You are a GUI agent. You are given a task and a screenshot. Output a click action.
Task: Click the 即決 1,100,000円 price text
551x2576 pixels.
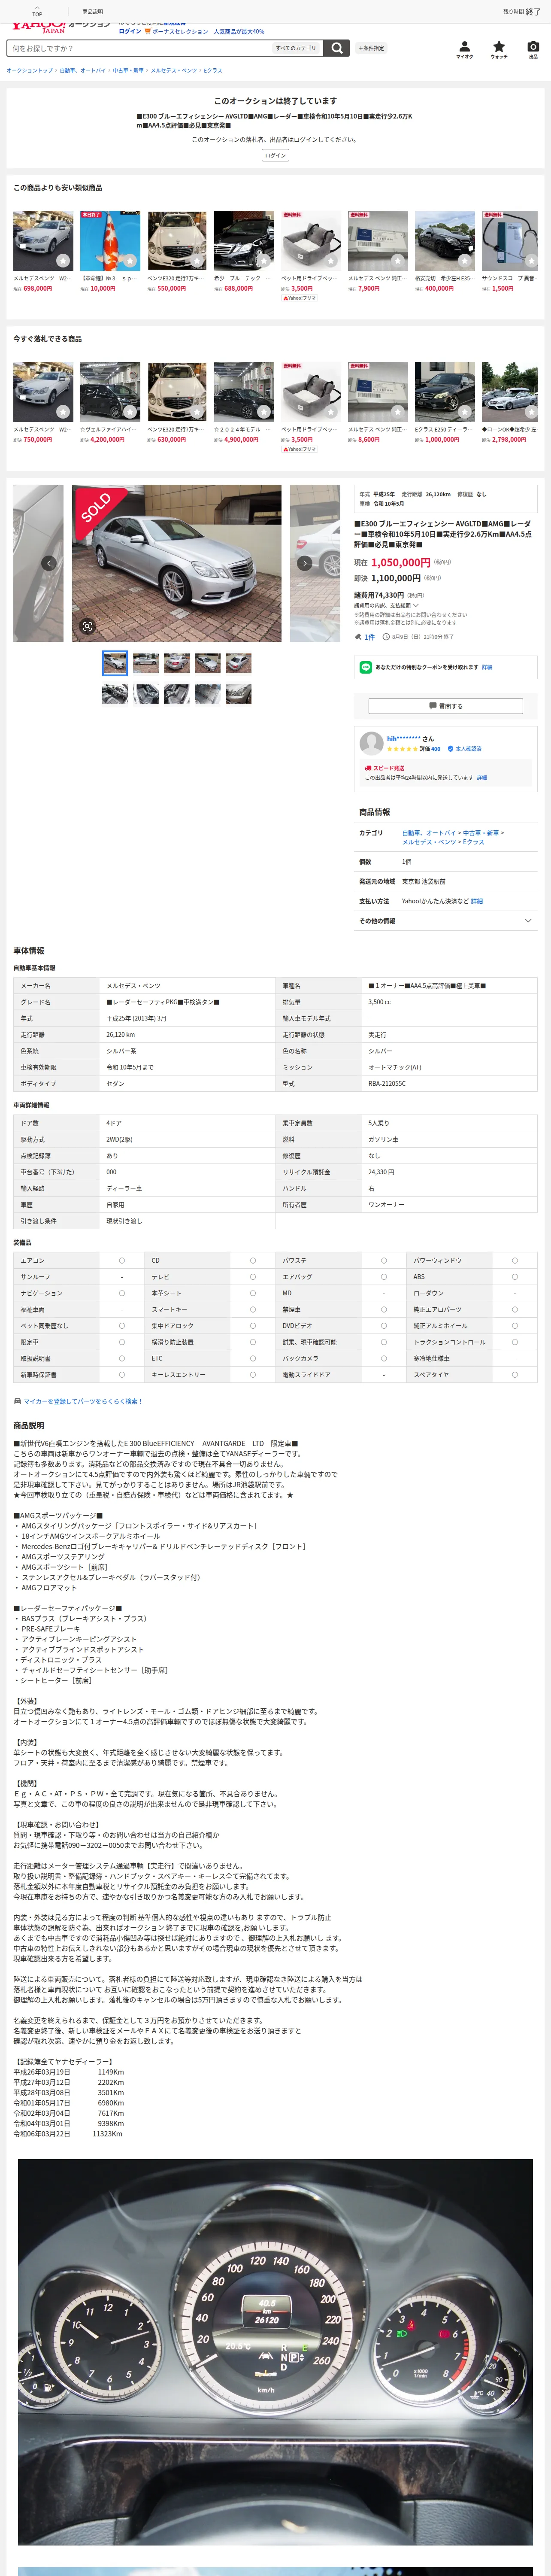(397, 578)
